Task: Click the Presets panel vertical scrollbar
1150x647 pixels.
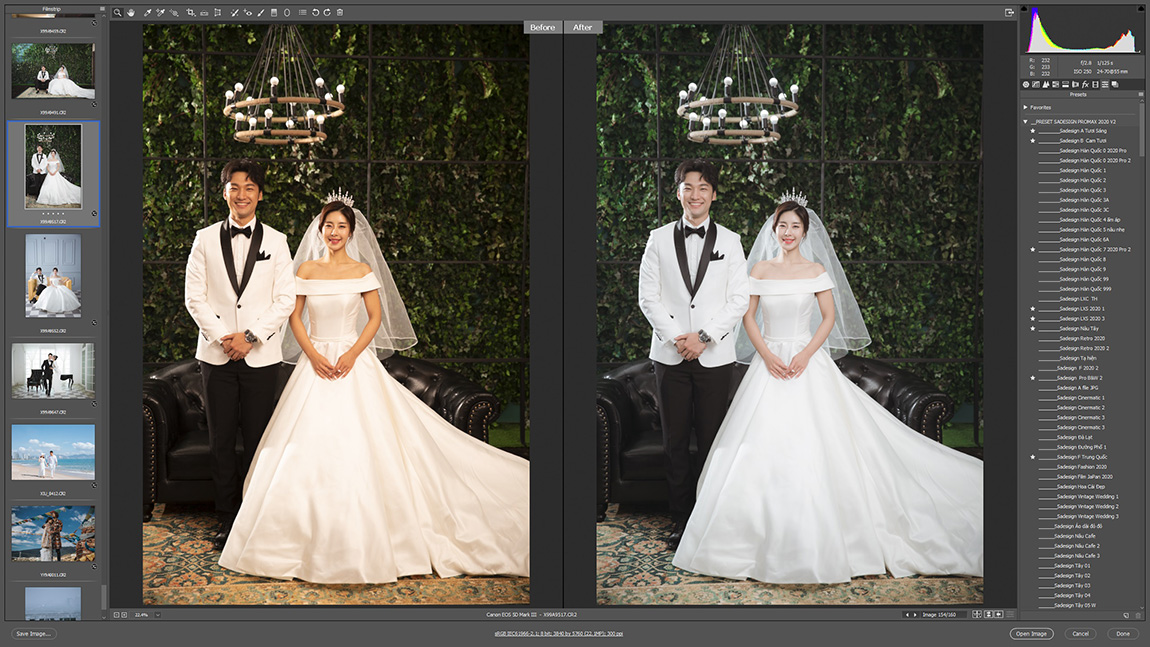Action: (x=1141, y=128)
